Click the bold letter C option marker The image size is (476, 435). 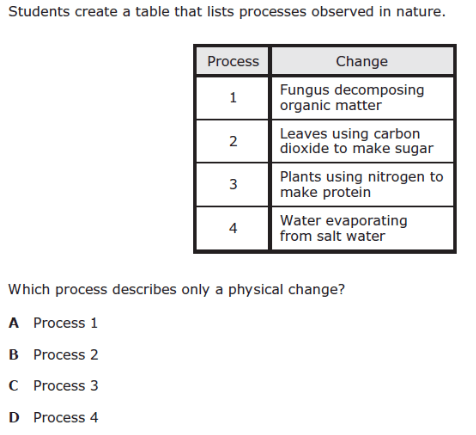(14, 386)
